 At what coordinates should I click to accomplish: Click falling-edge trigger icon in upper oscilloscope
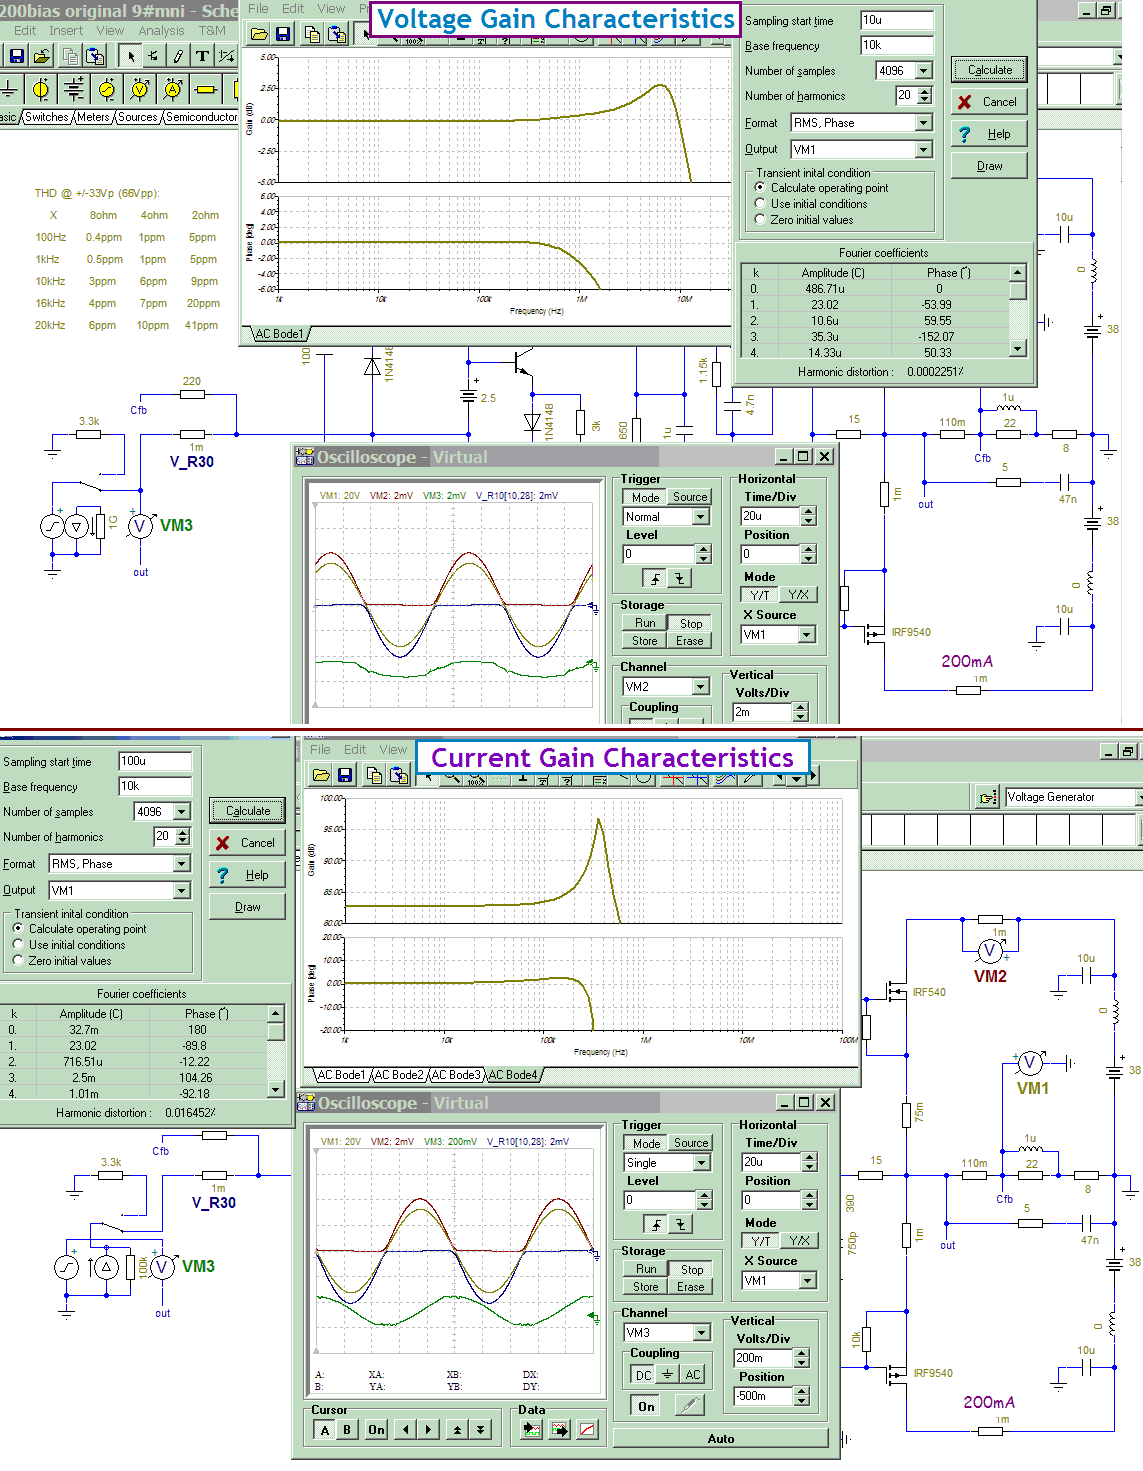point(679,578)
